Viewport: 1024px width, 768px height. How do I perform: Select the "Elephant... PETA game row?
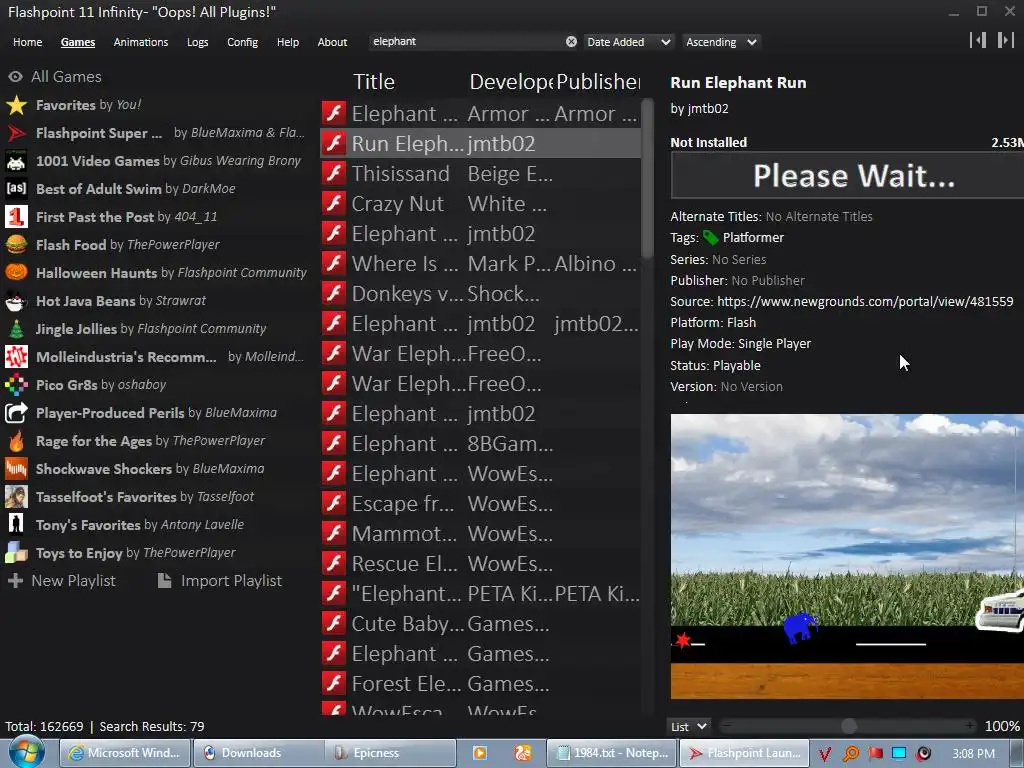(x=481, y=594)
